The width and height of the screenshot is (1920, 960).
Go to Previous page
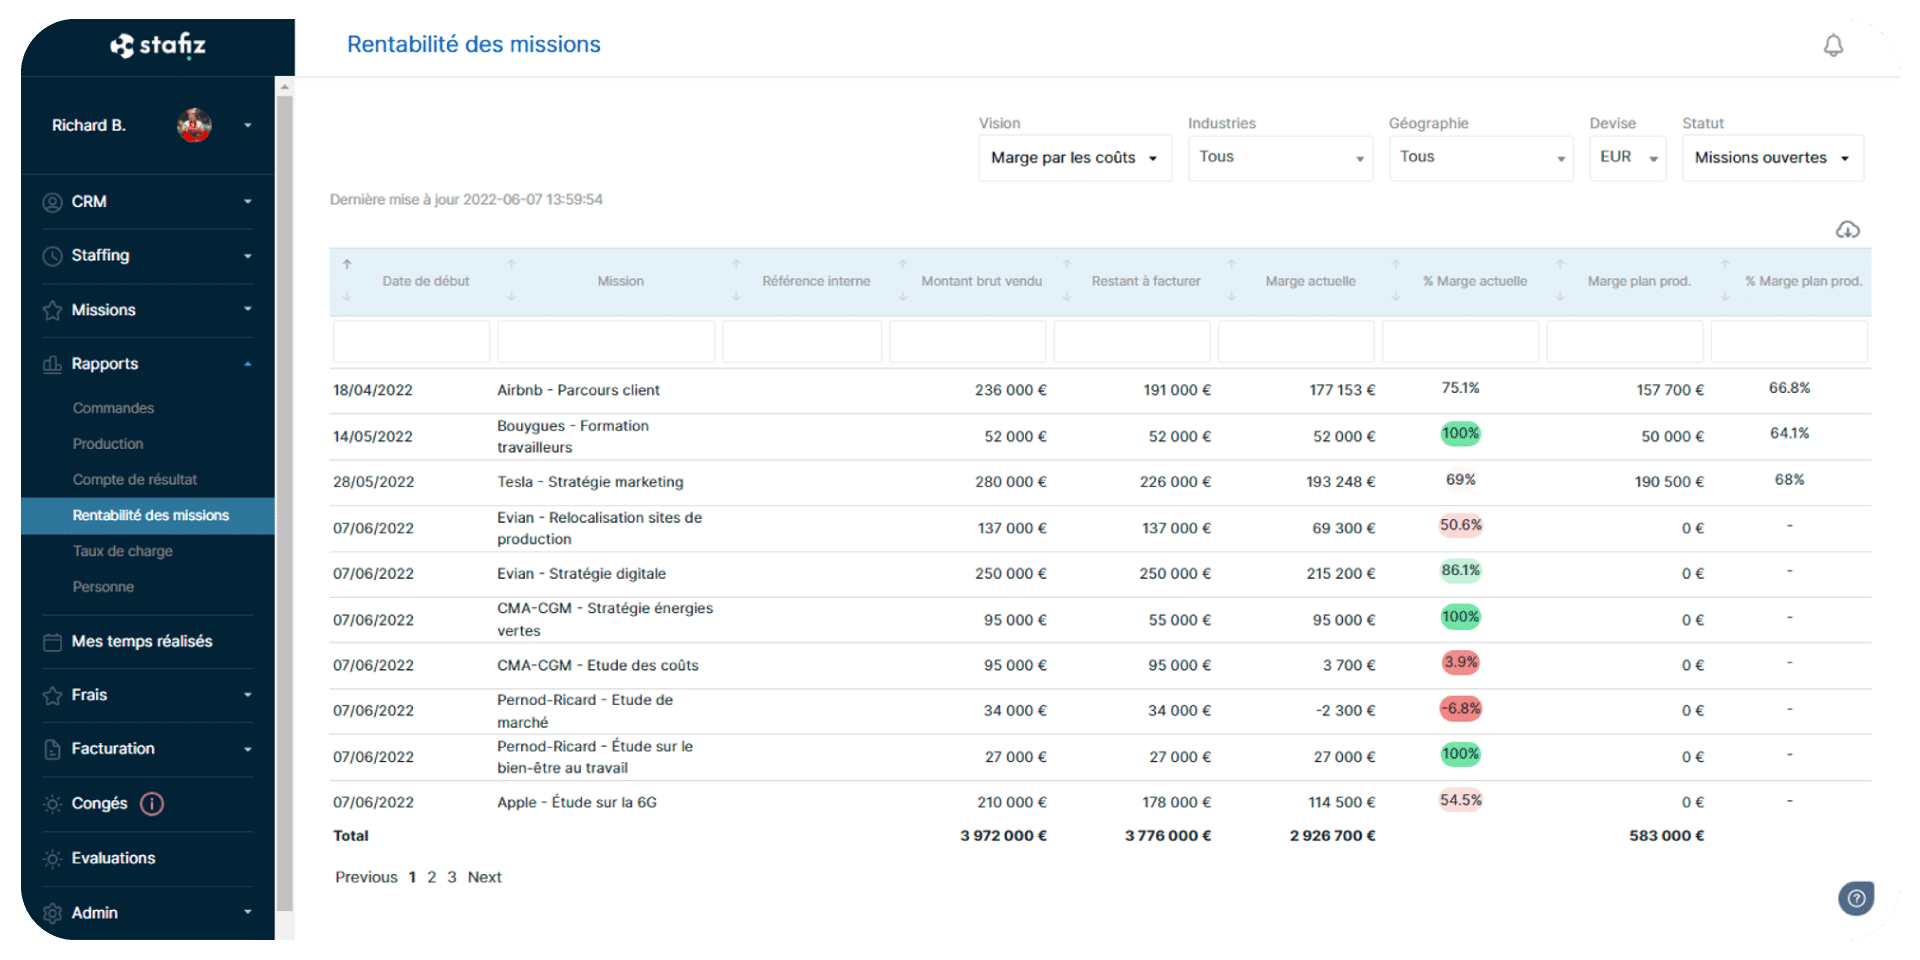coord(366,877)
